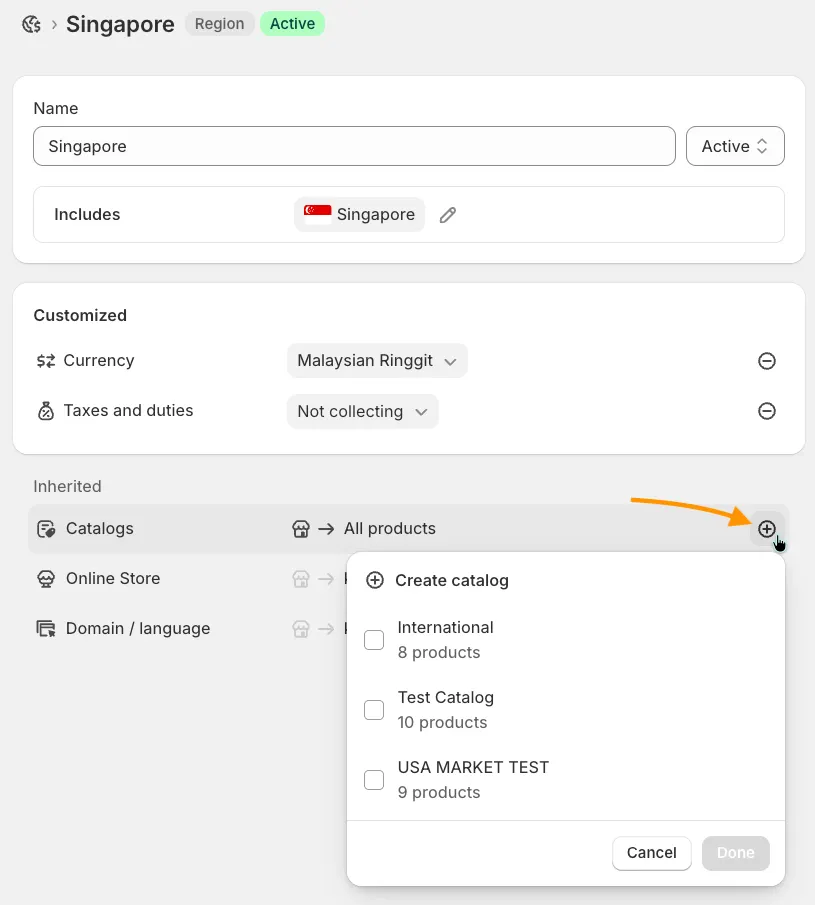Open the Active status dropdown
The width and height of the screenshot is (815, 905).
point(735,146)
